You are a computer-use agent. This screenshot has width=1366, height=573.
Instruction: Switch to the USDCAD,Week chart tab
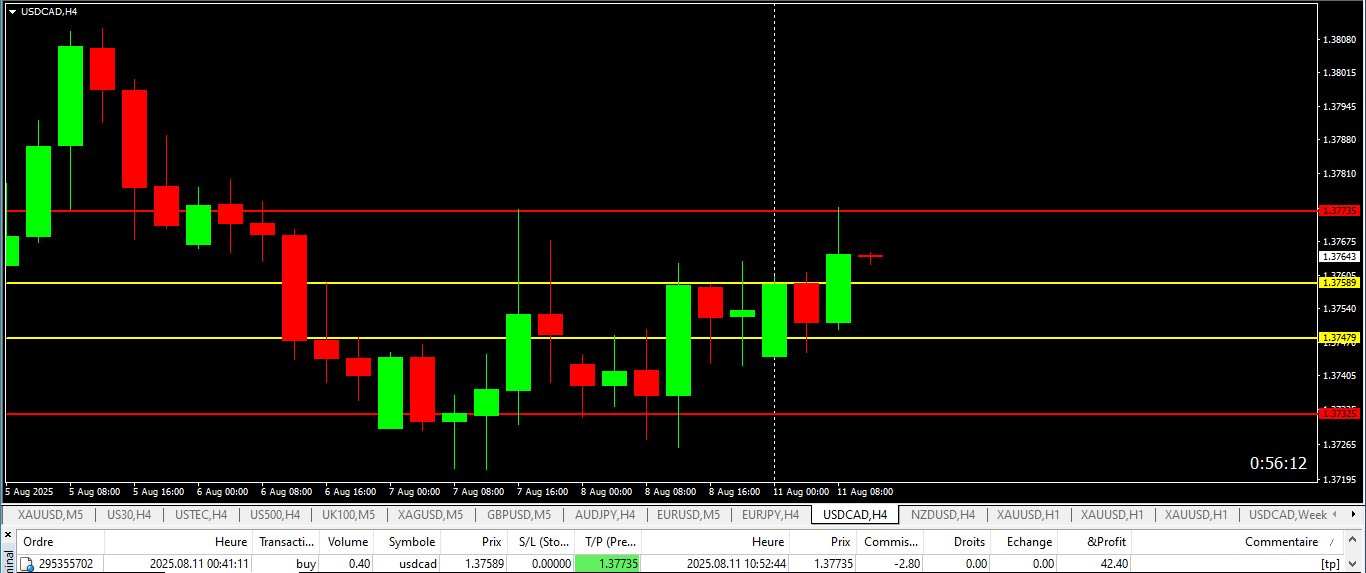pos(1288,515)
